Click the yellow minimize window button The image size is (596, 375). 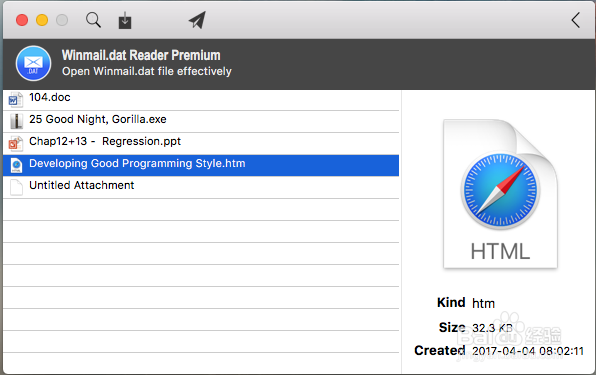click(42, 20)
